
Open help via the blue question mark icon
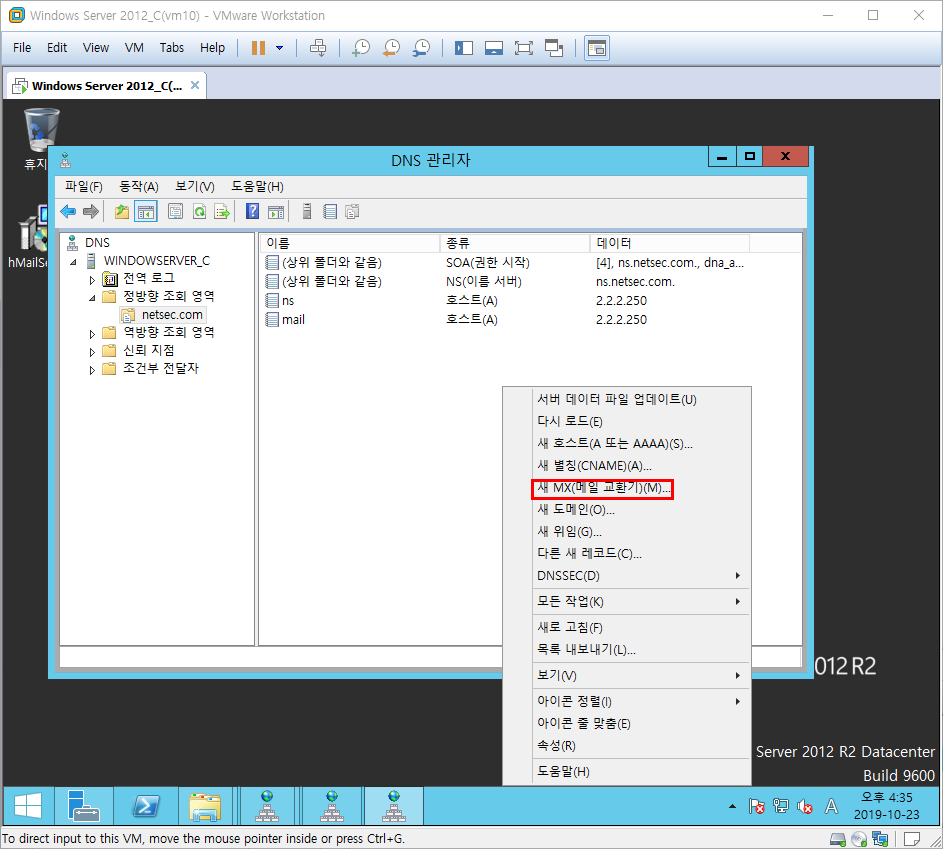coord(253,212)
